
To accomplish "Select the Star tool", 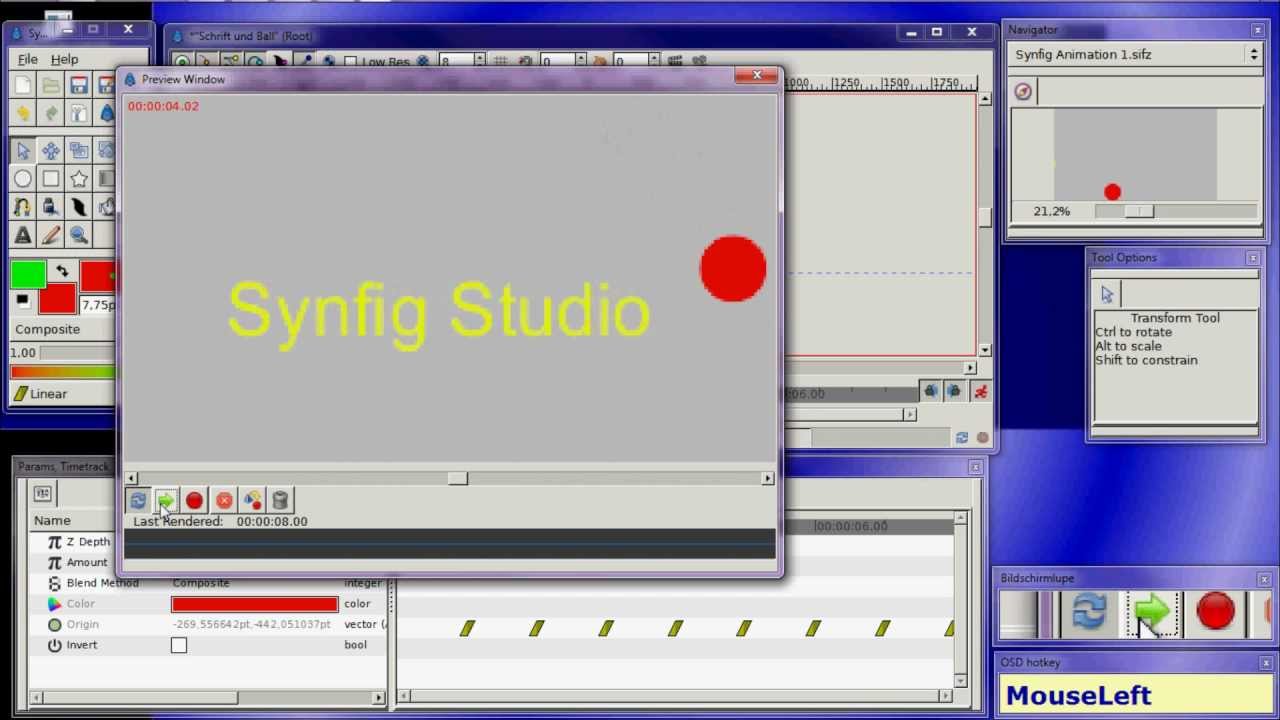I will point(79,179).
